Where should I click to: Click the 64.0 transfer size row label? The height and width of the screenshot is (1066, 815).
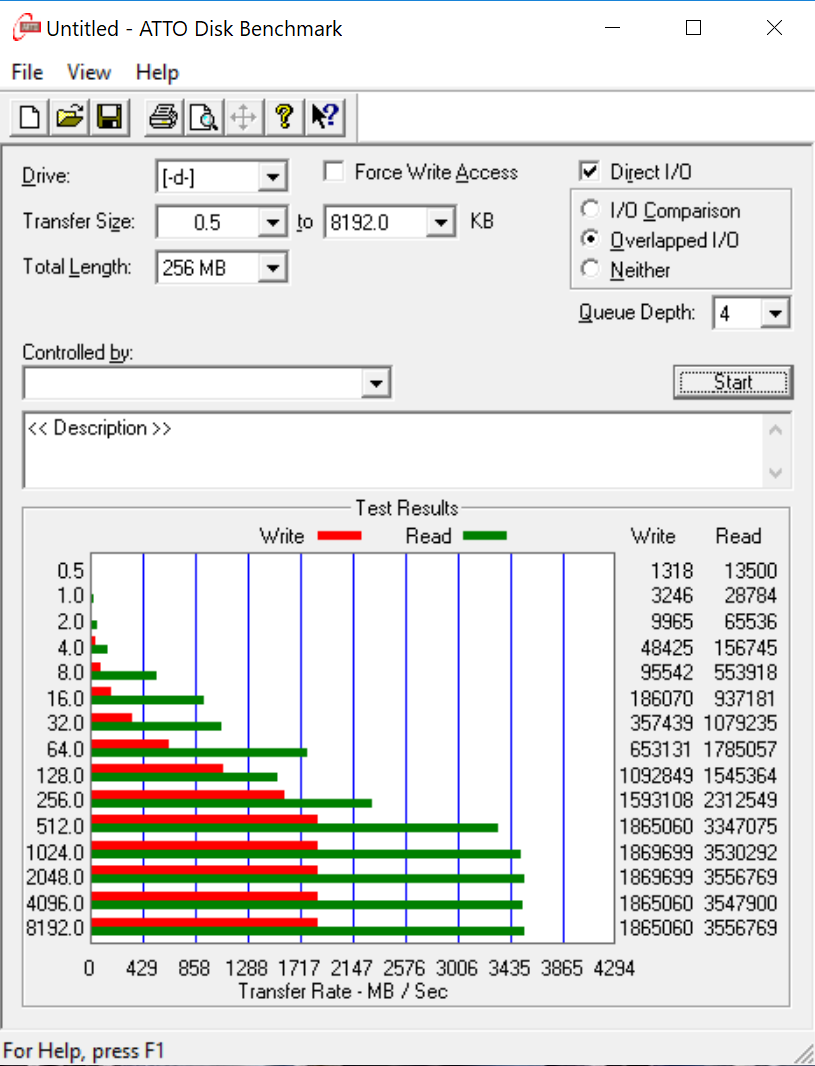click(x=65, y=749)
